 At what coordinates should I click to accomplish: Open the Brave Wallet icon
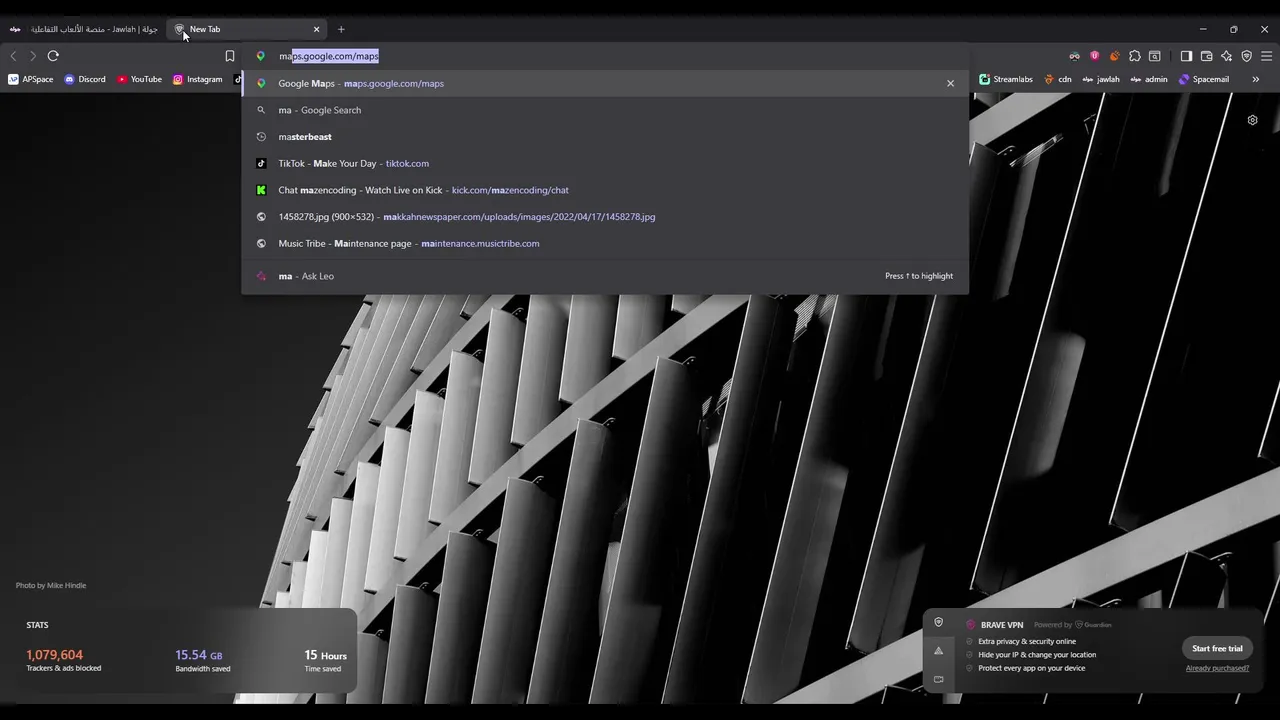(1206, 56)
